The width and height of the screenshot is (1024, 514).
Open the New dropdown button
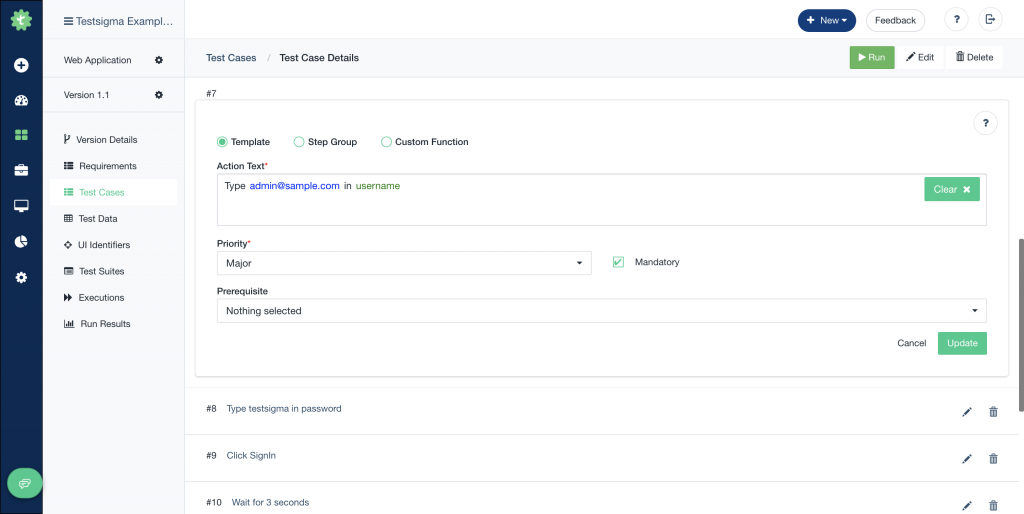(827, 20)
